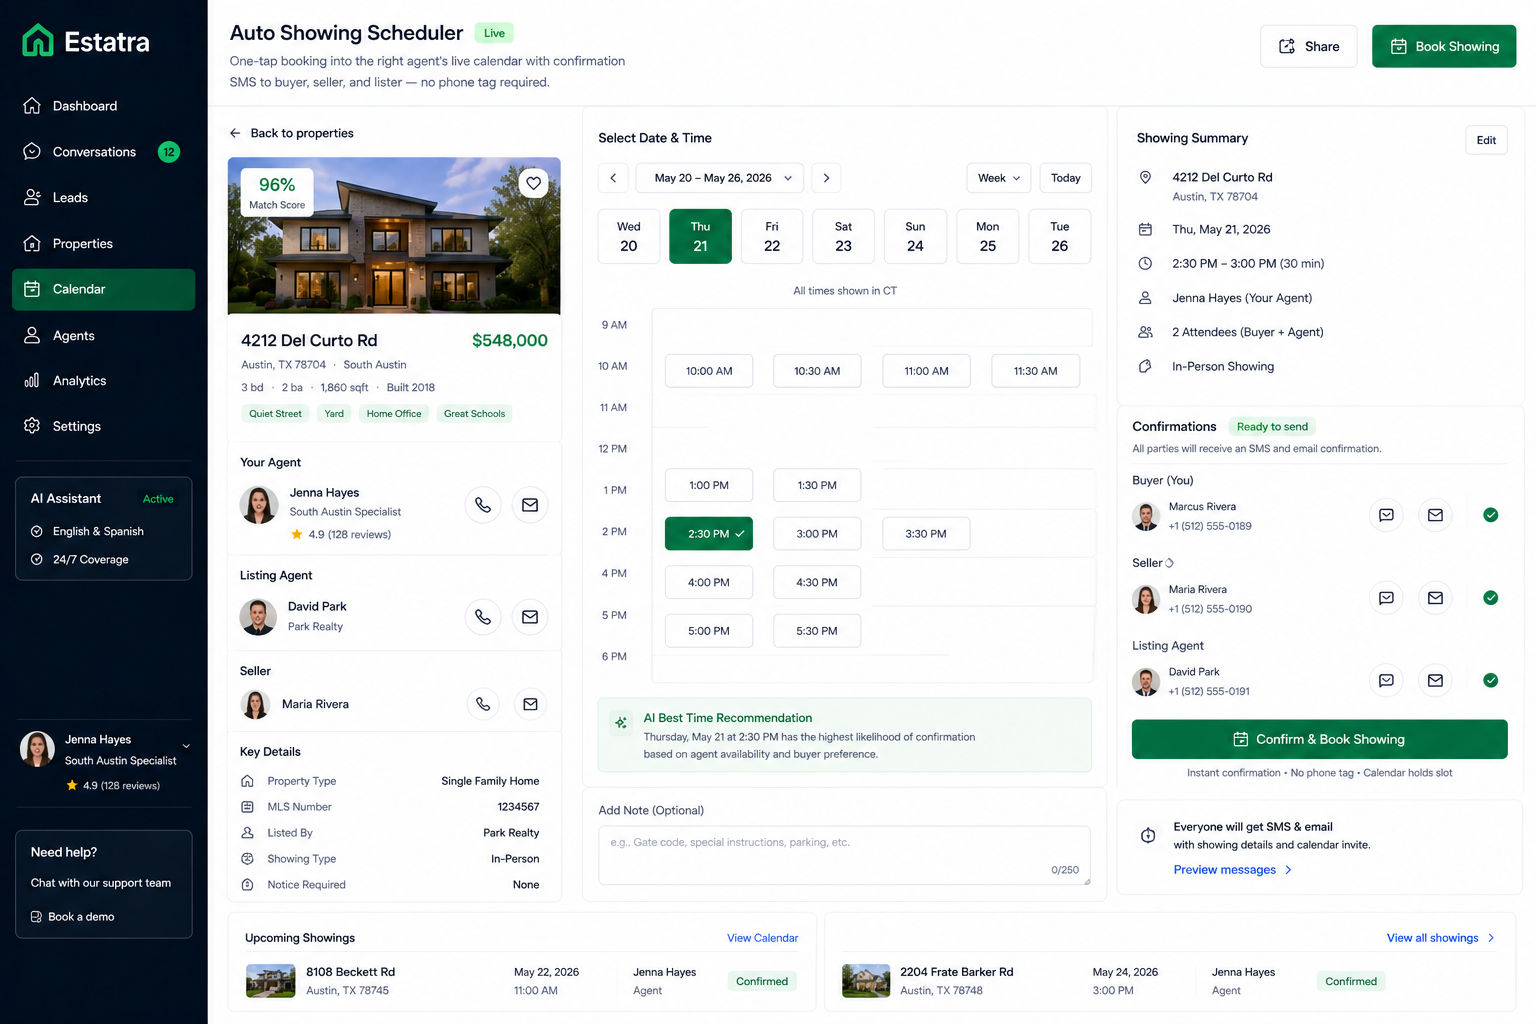Send SMS to seller Maria Rivera in Confirmations
1536x1024 pixels.
[1386, 598]
